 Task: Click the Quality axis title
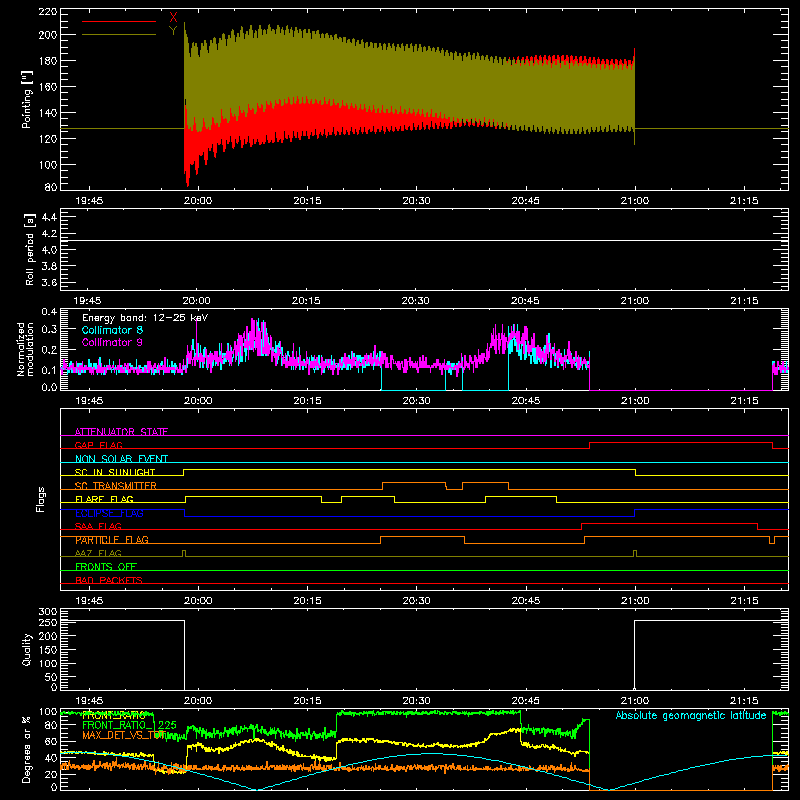pos(27,649)
